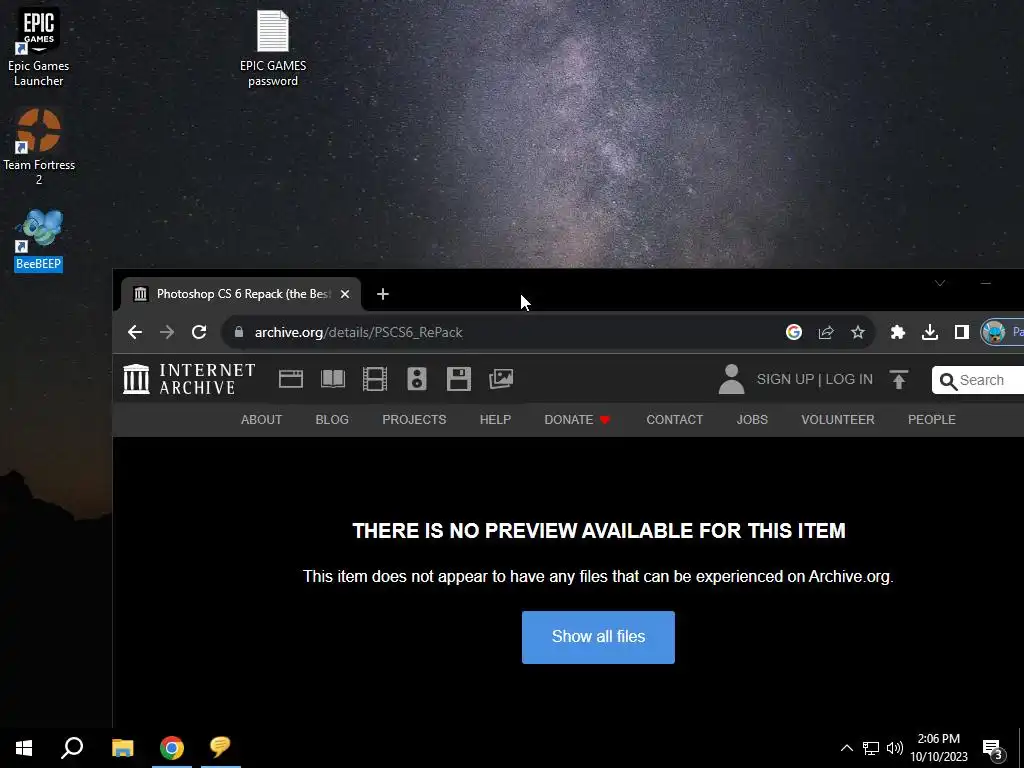Open the notification center icon
Viewport: 1024px width, 768px height.
(x=993, y=748)
